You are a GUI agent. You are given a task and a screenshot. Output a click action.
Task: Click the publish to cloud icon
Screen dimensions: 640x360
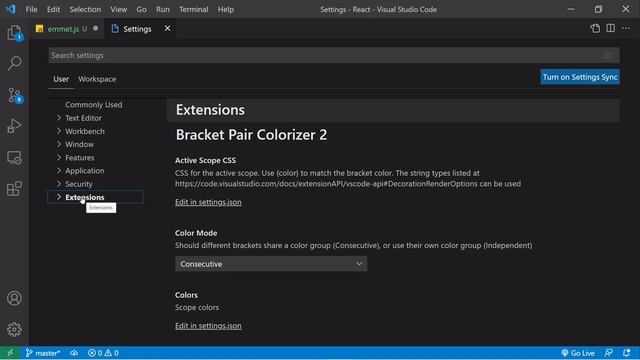(74, 353)
